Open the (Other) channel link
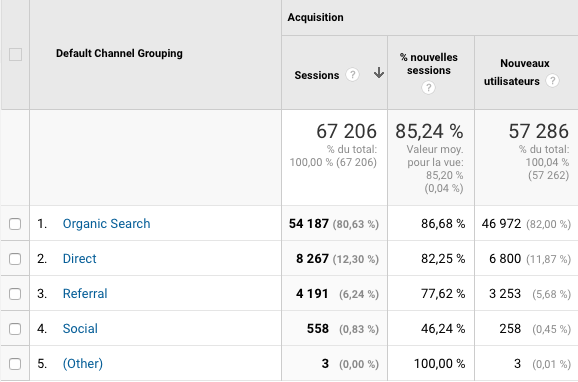This screenshot has height=382, width=578. [x=83, y=364]
